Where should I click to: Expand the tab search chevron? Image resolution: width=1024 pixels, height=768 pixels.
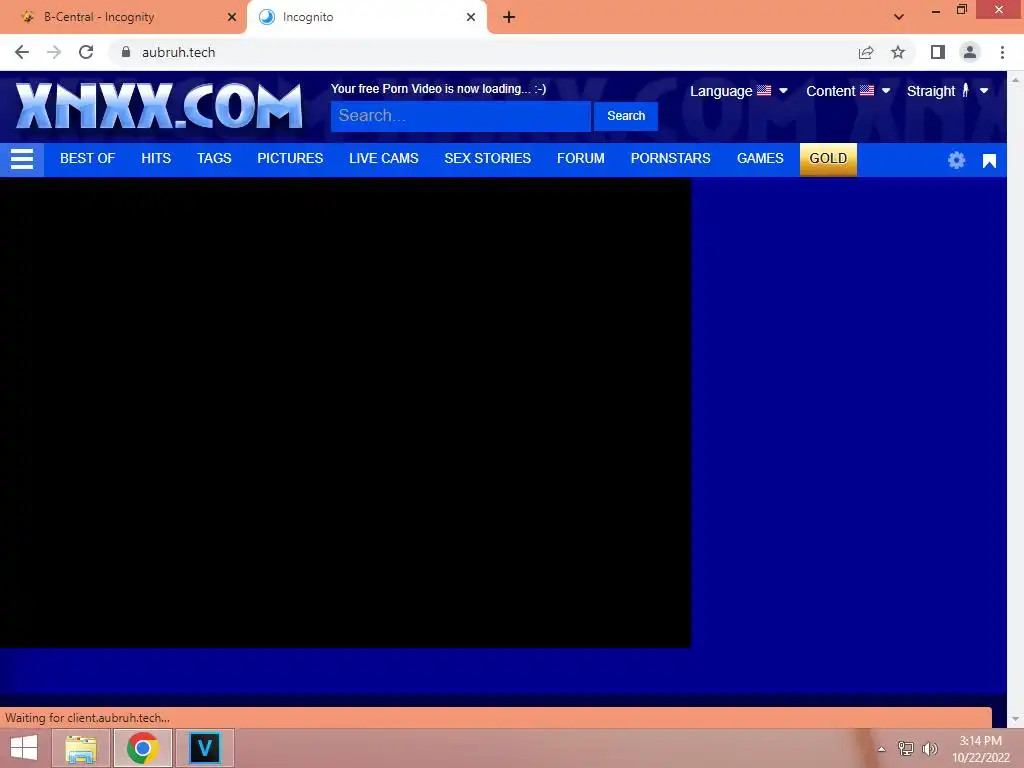(899, 17)
